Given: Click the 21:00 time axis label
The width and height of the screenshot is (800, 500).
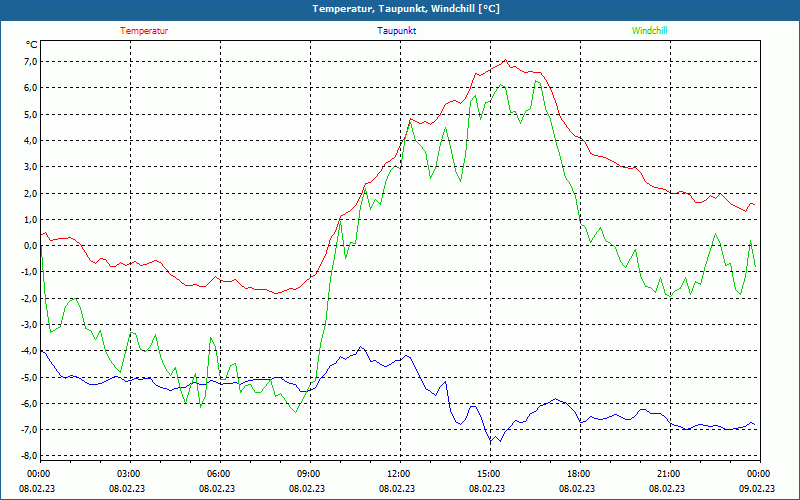Looking at the screenshot, I should (668, 473).
